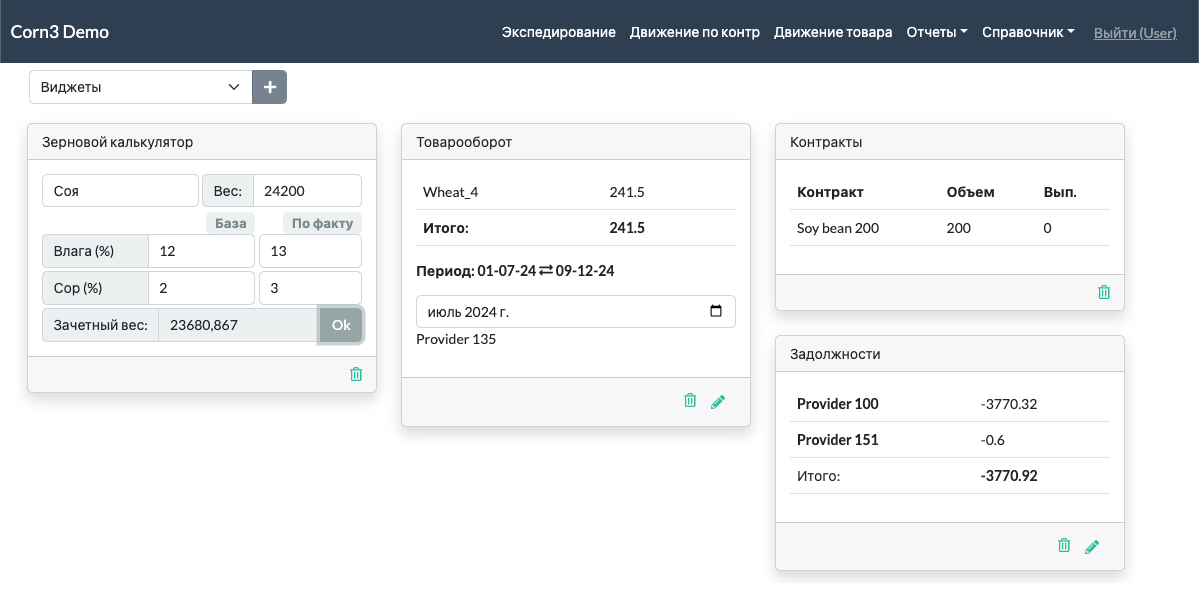Edit the Товарооборот widget with pencil icon
This screenshot has height=602, width=1199.
pos(718,402)
